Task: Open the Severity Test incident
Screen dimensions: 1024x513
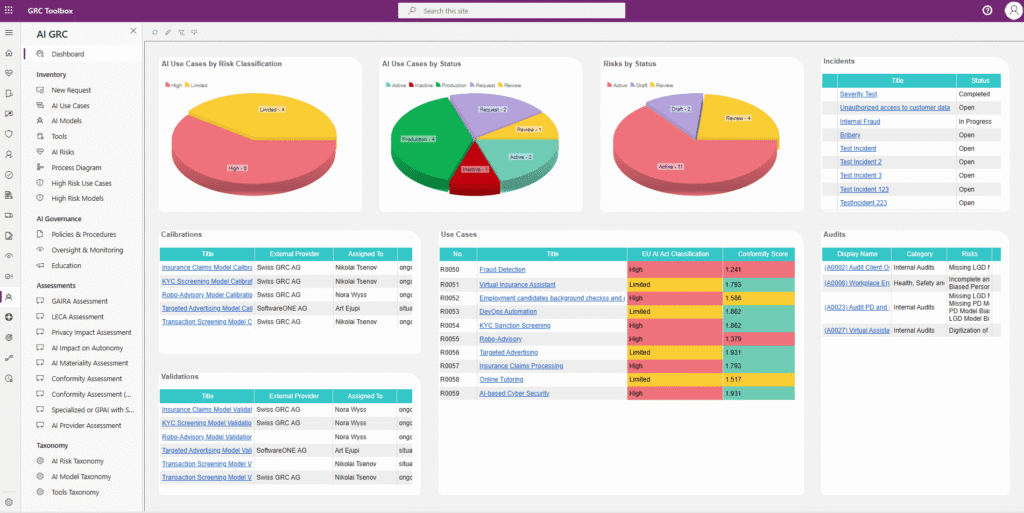Action: click(858, 94)
